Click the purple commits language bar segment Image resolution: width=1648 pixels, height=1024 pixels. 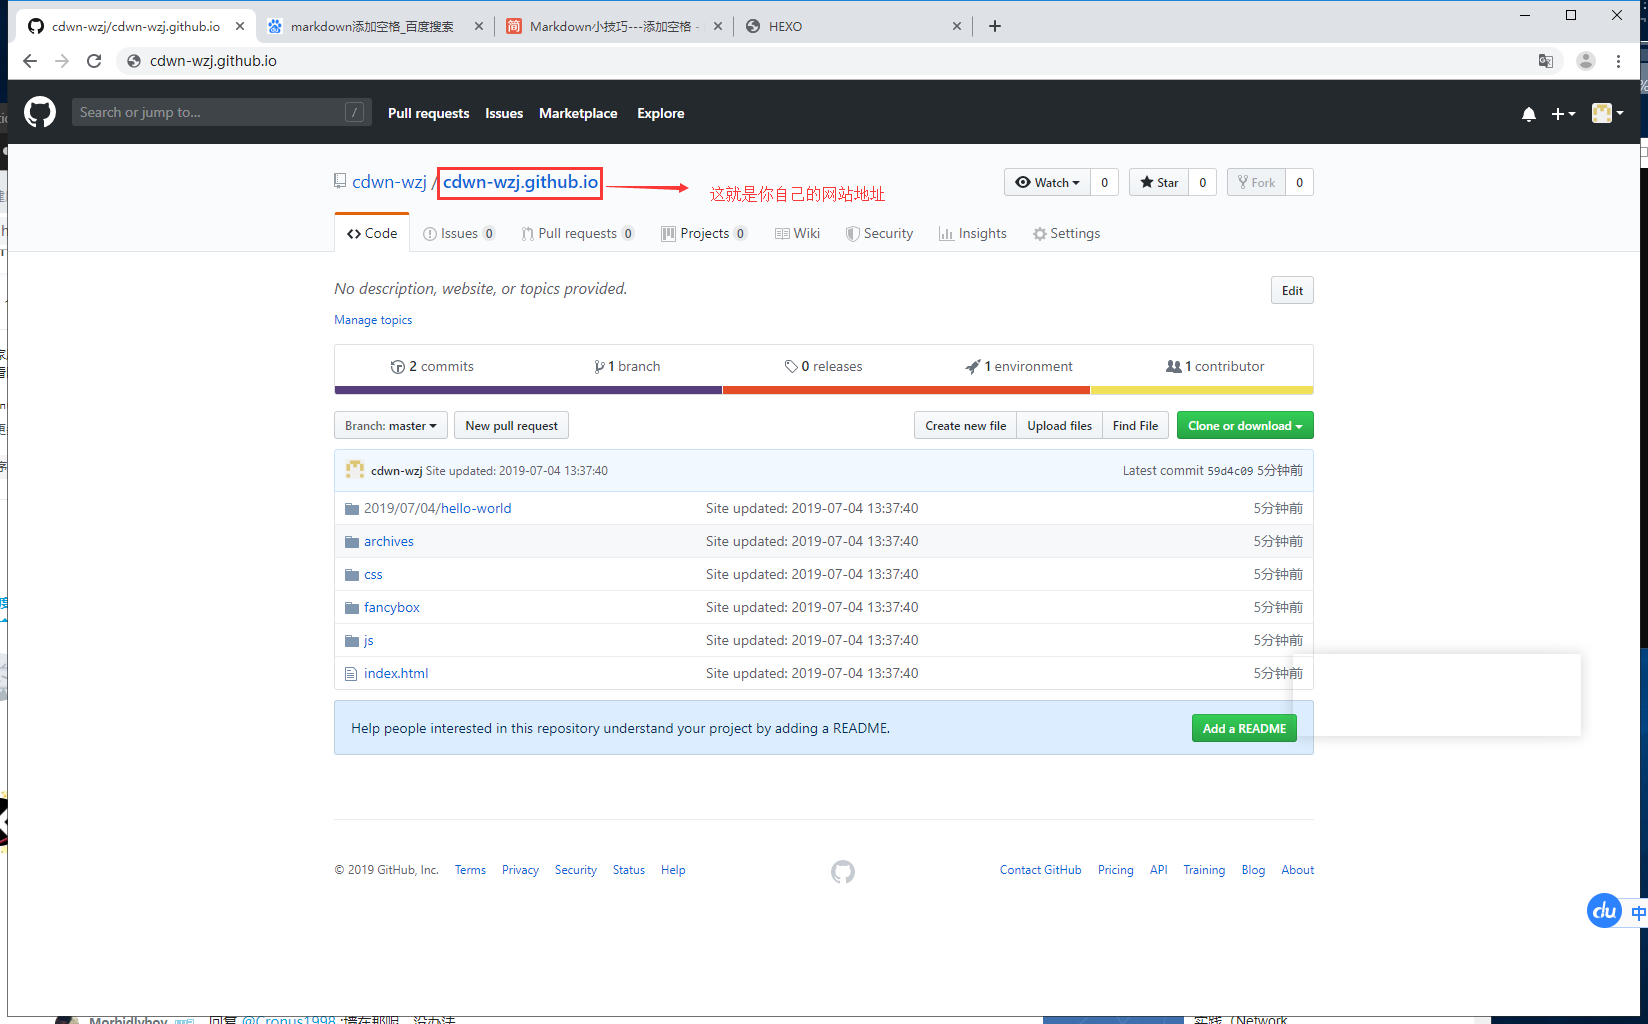[528, 390]
